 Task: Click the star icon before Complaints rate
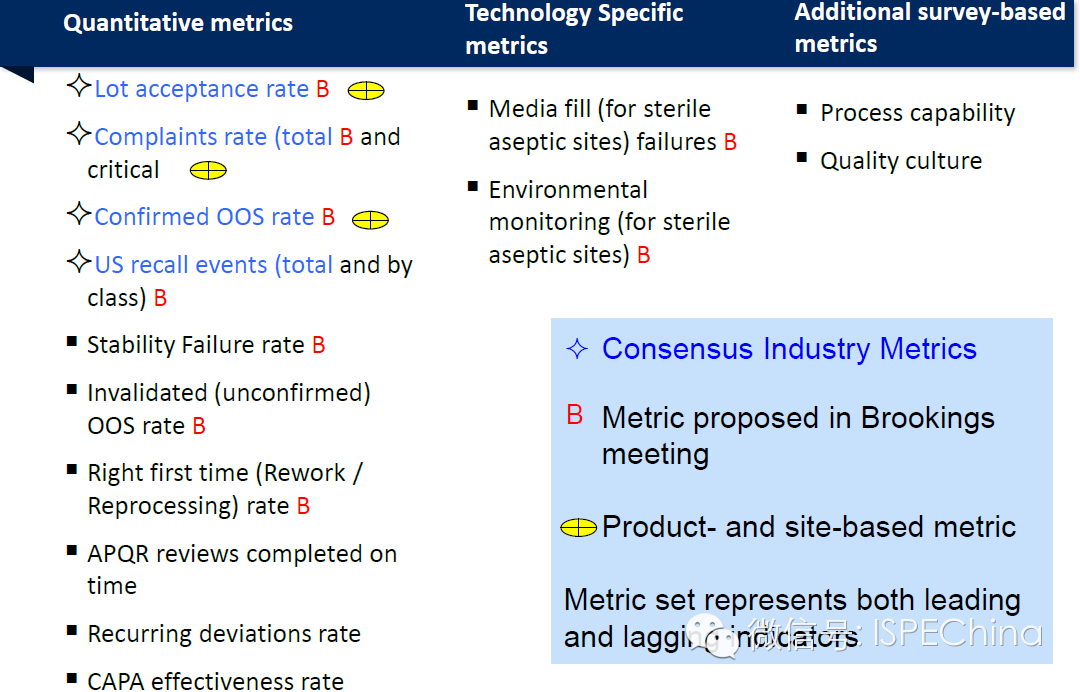point(79,133)
